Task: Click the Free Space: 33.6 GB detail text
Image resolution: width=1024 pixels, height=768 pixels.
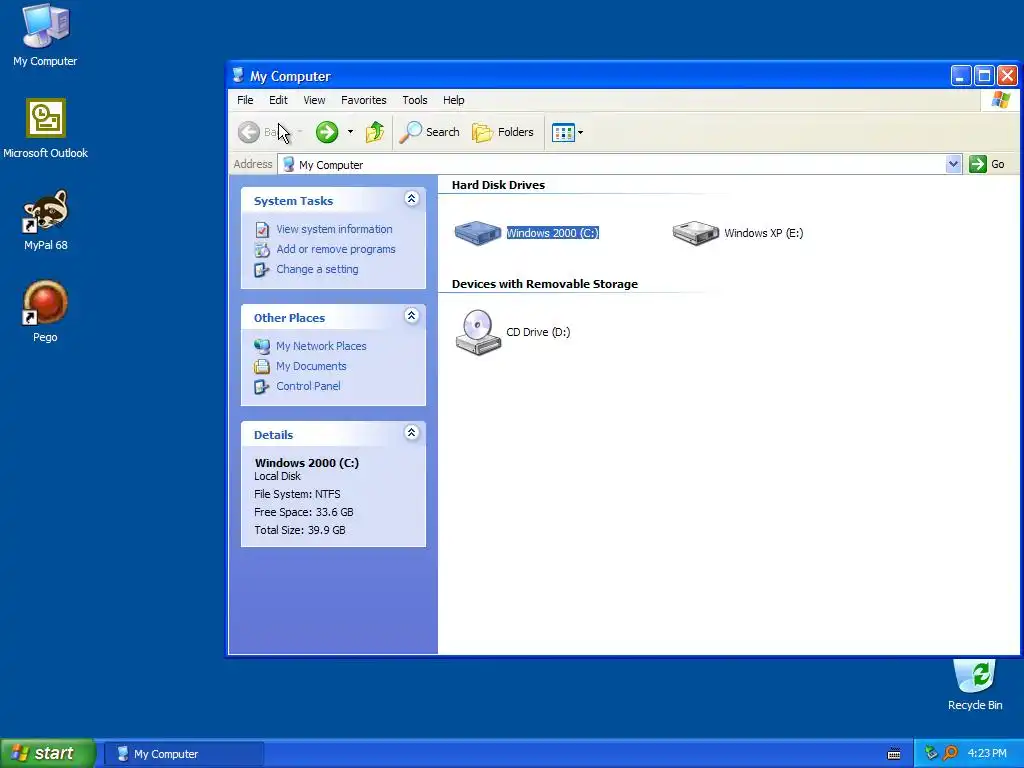Action: [x=304, y=512]
